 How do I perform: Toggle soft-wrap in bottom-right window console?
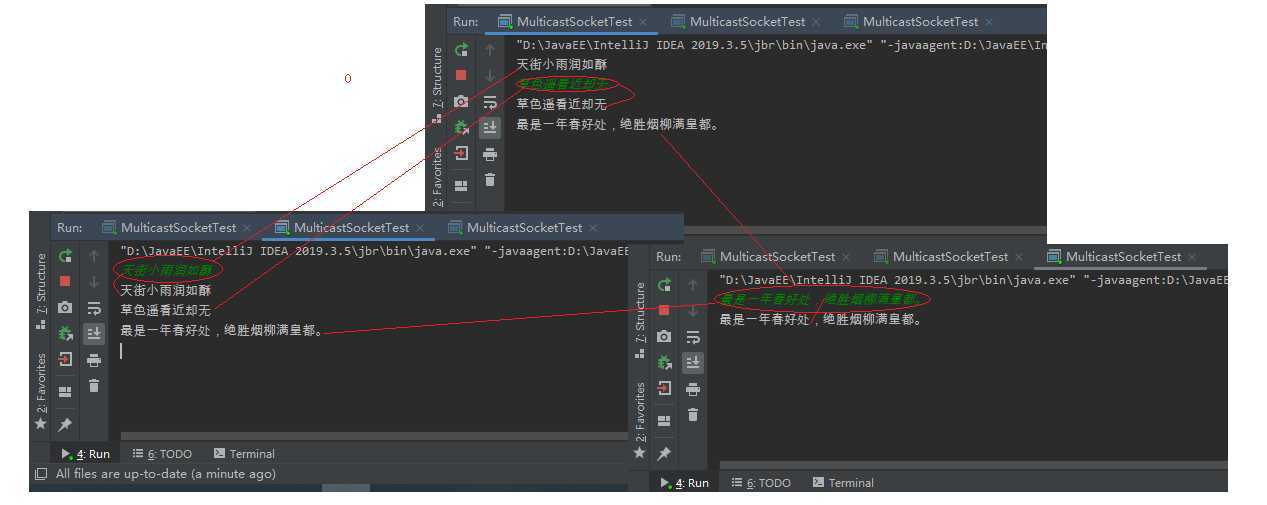(x=693, y=337)
